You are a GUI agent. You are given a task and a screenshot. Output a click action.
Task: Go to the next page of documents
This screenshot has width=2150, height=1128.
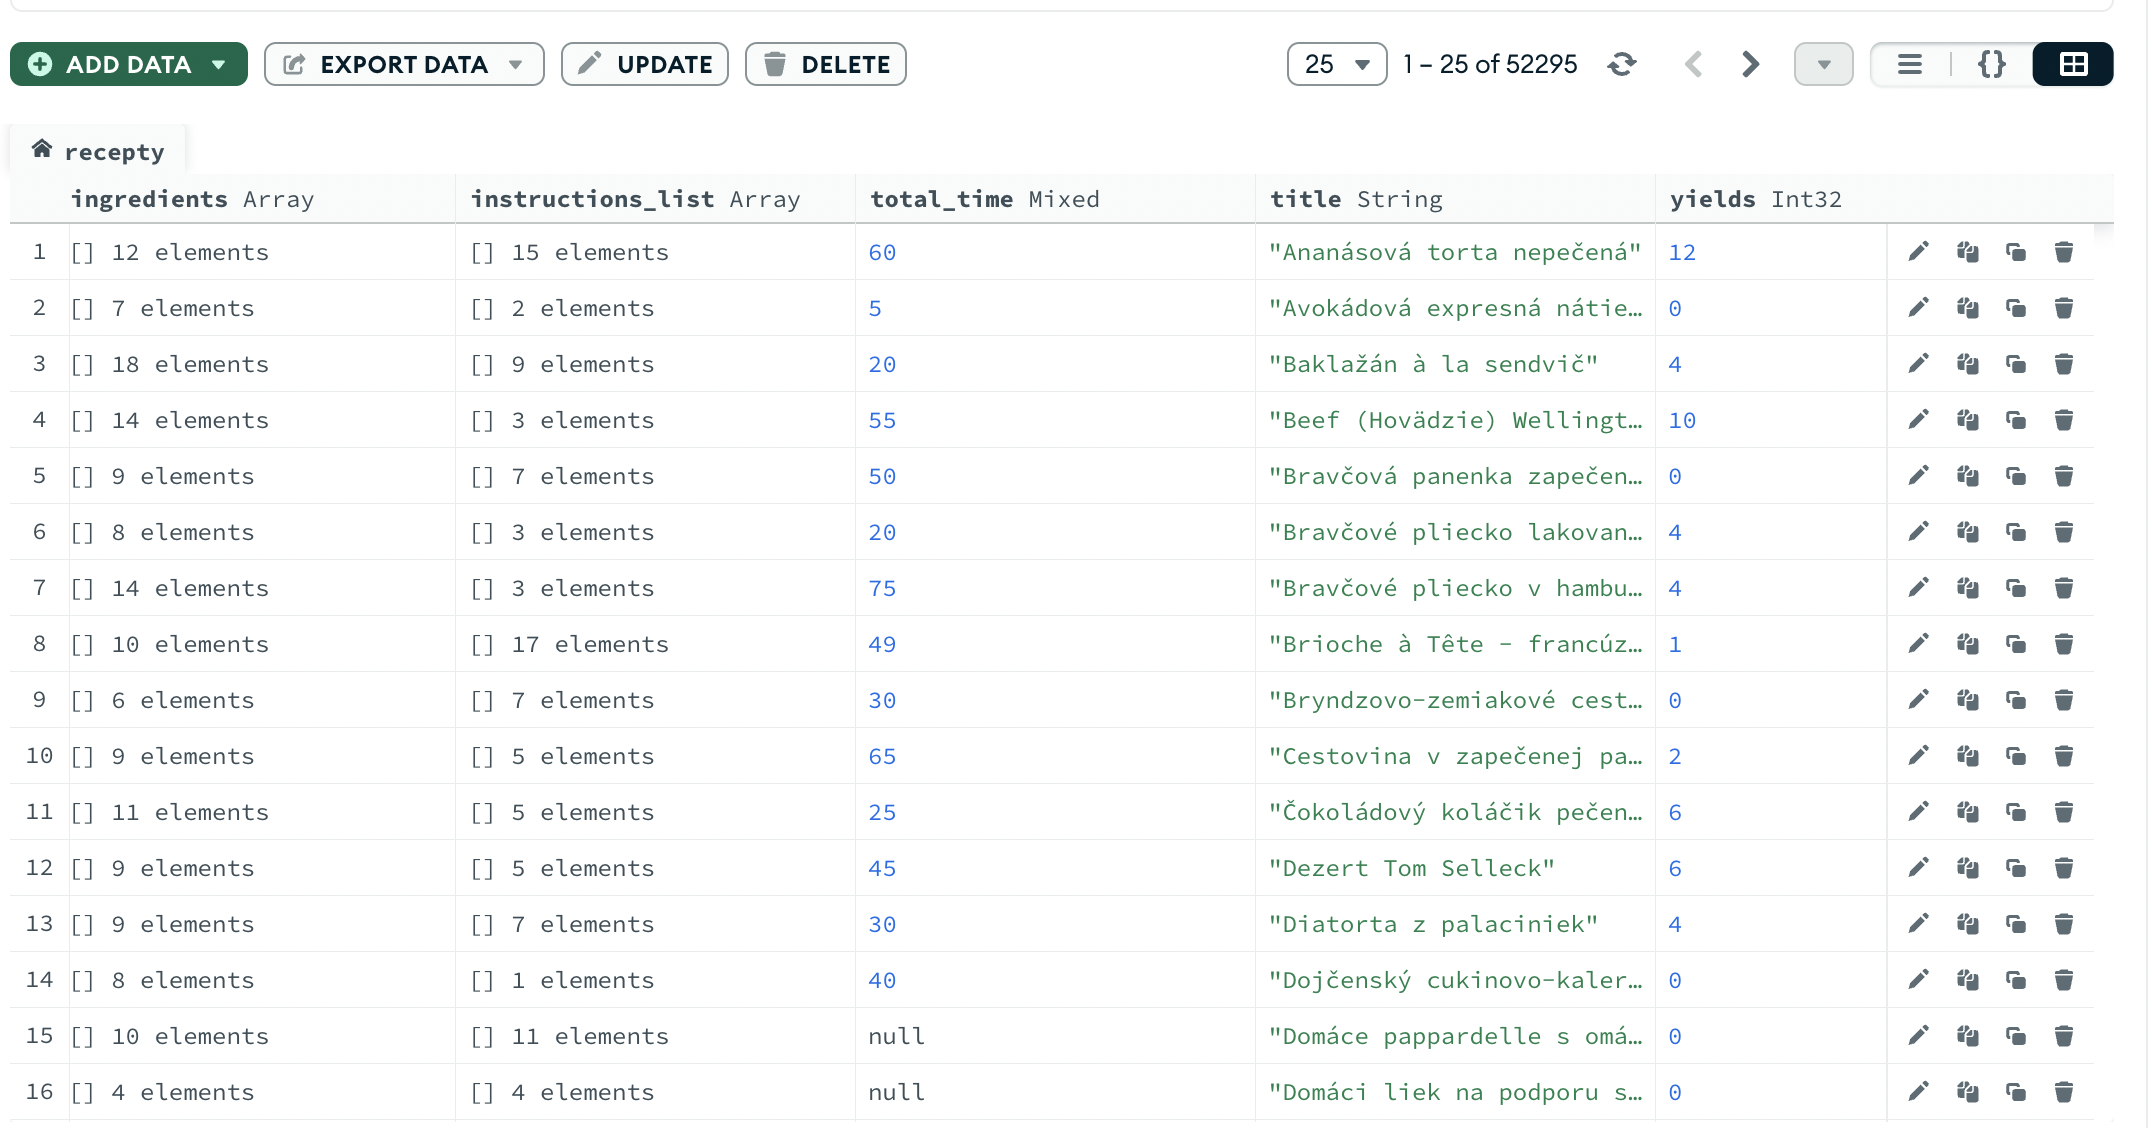pyautogui.click(x=1750, y=64)
